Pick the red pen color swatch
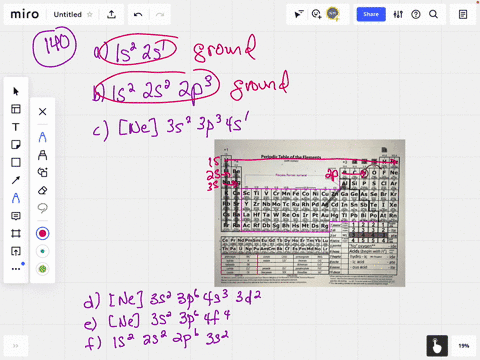The image size is (480, 360). click(42, 233)
